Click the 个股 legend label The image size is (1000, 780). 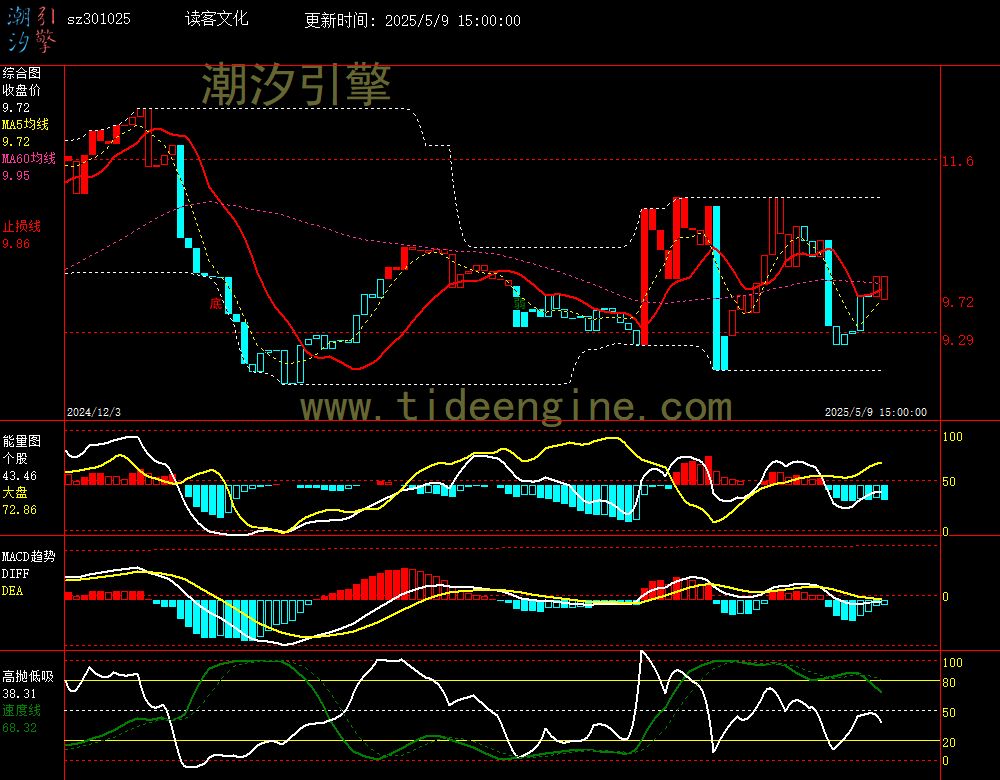coord(15,459)
